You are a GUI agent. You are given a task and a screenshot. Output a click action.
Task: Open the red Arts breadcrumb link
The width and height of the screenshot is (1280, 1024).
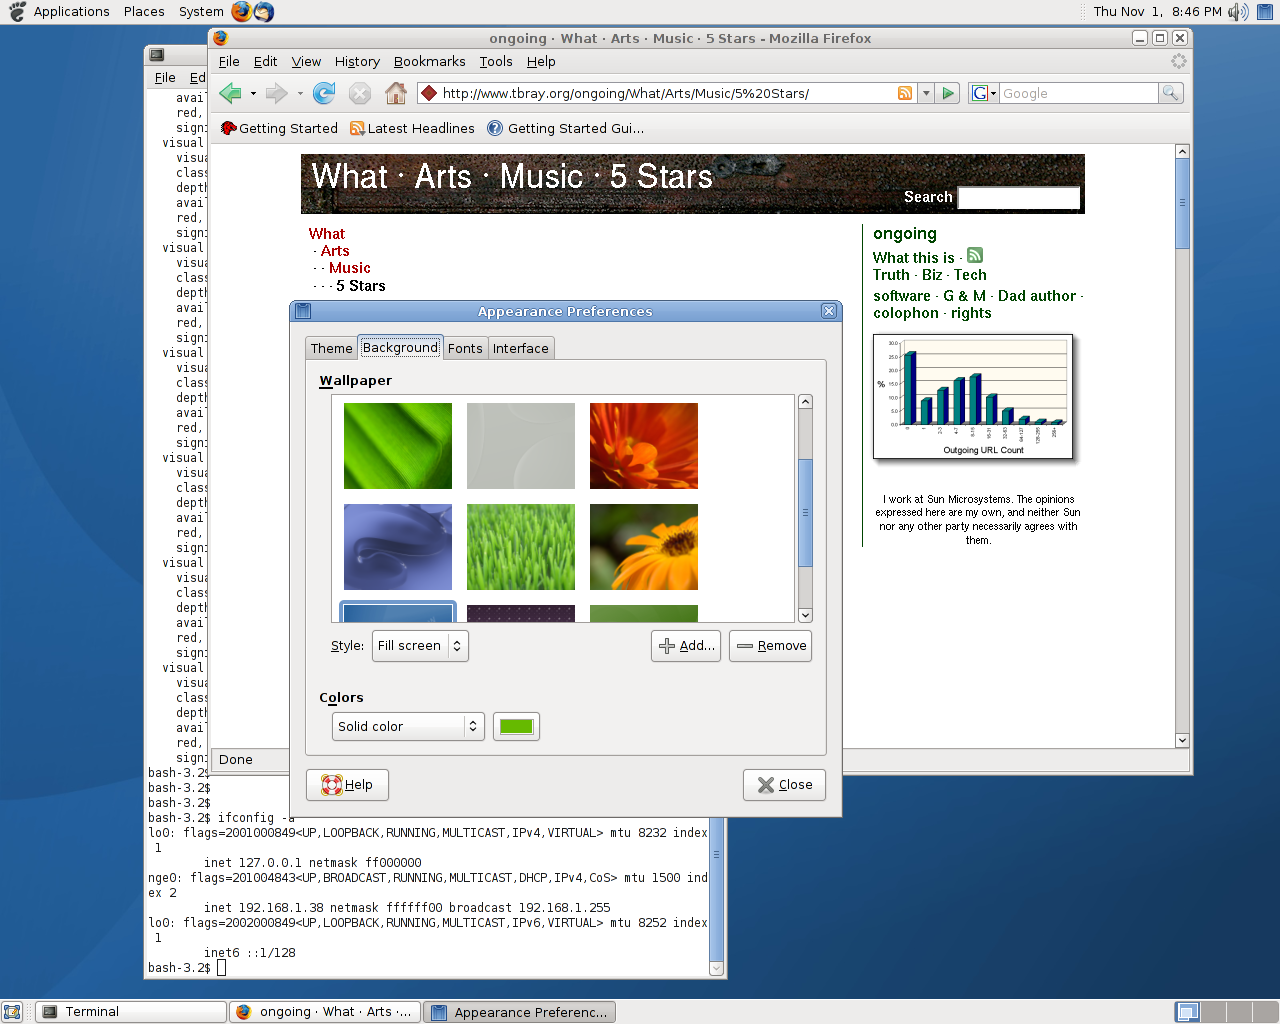coord(335,251)
